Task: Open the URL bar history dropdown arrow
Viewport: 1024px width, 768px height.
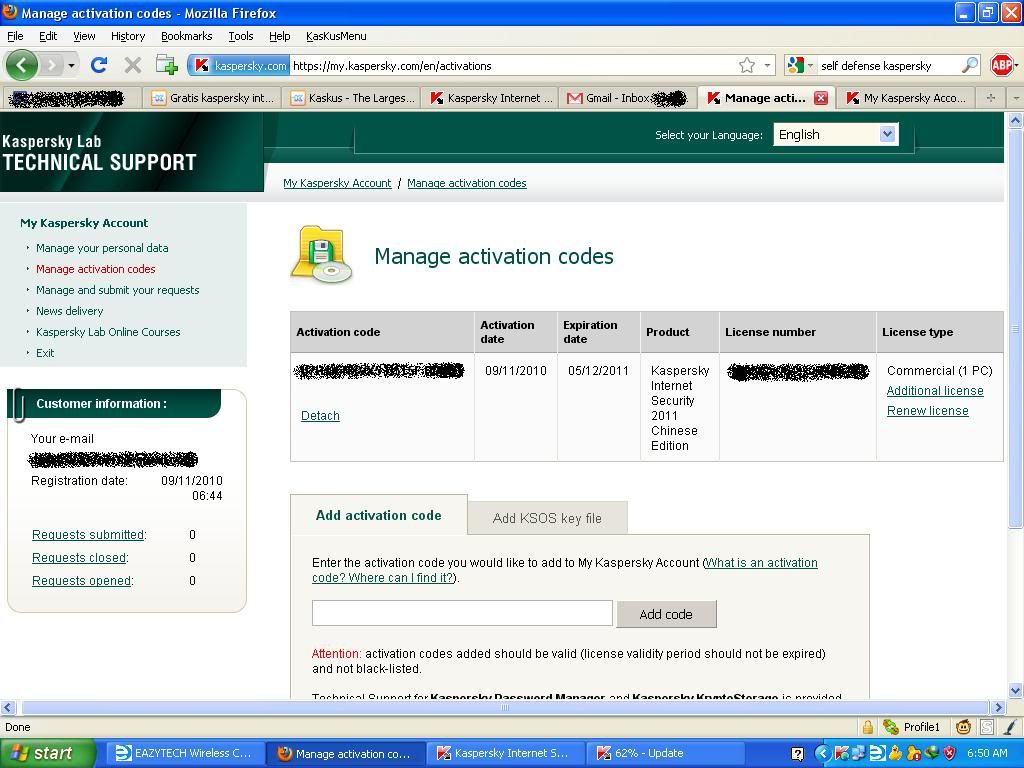Action: pyautogui.click(x=767, y=65)
